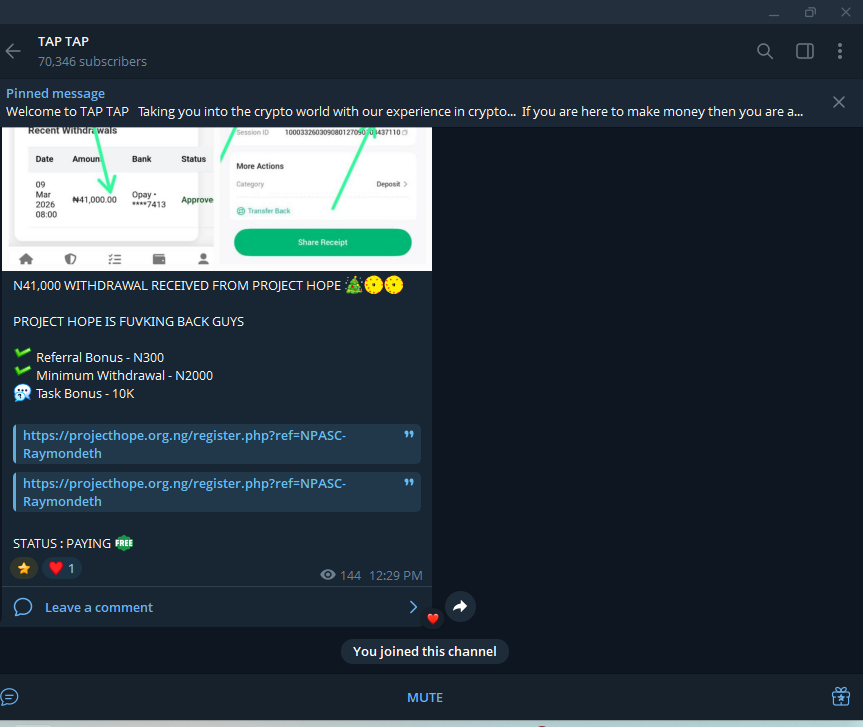Open the three-dot channel options menu

[x=840, y=51]
